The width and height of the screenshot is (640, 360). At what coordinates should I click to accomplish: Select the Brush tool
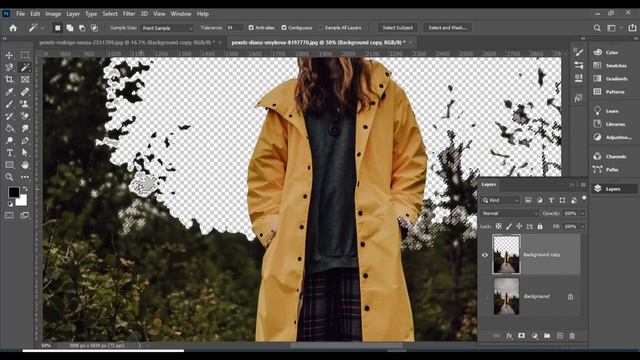9,104
